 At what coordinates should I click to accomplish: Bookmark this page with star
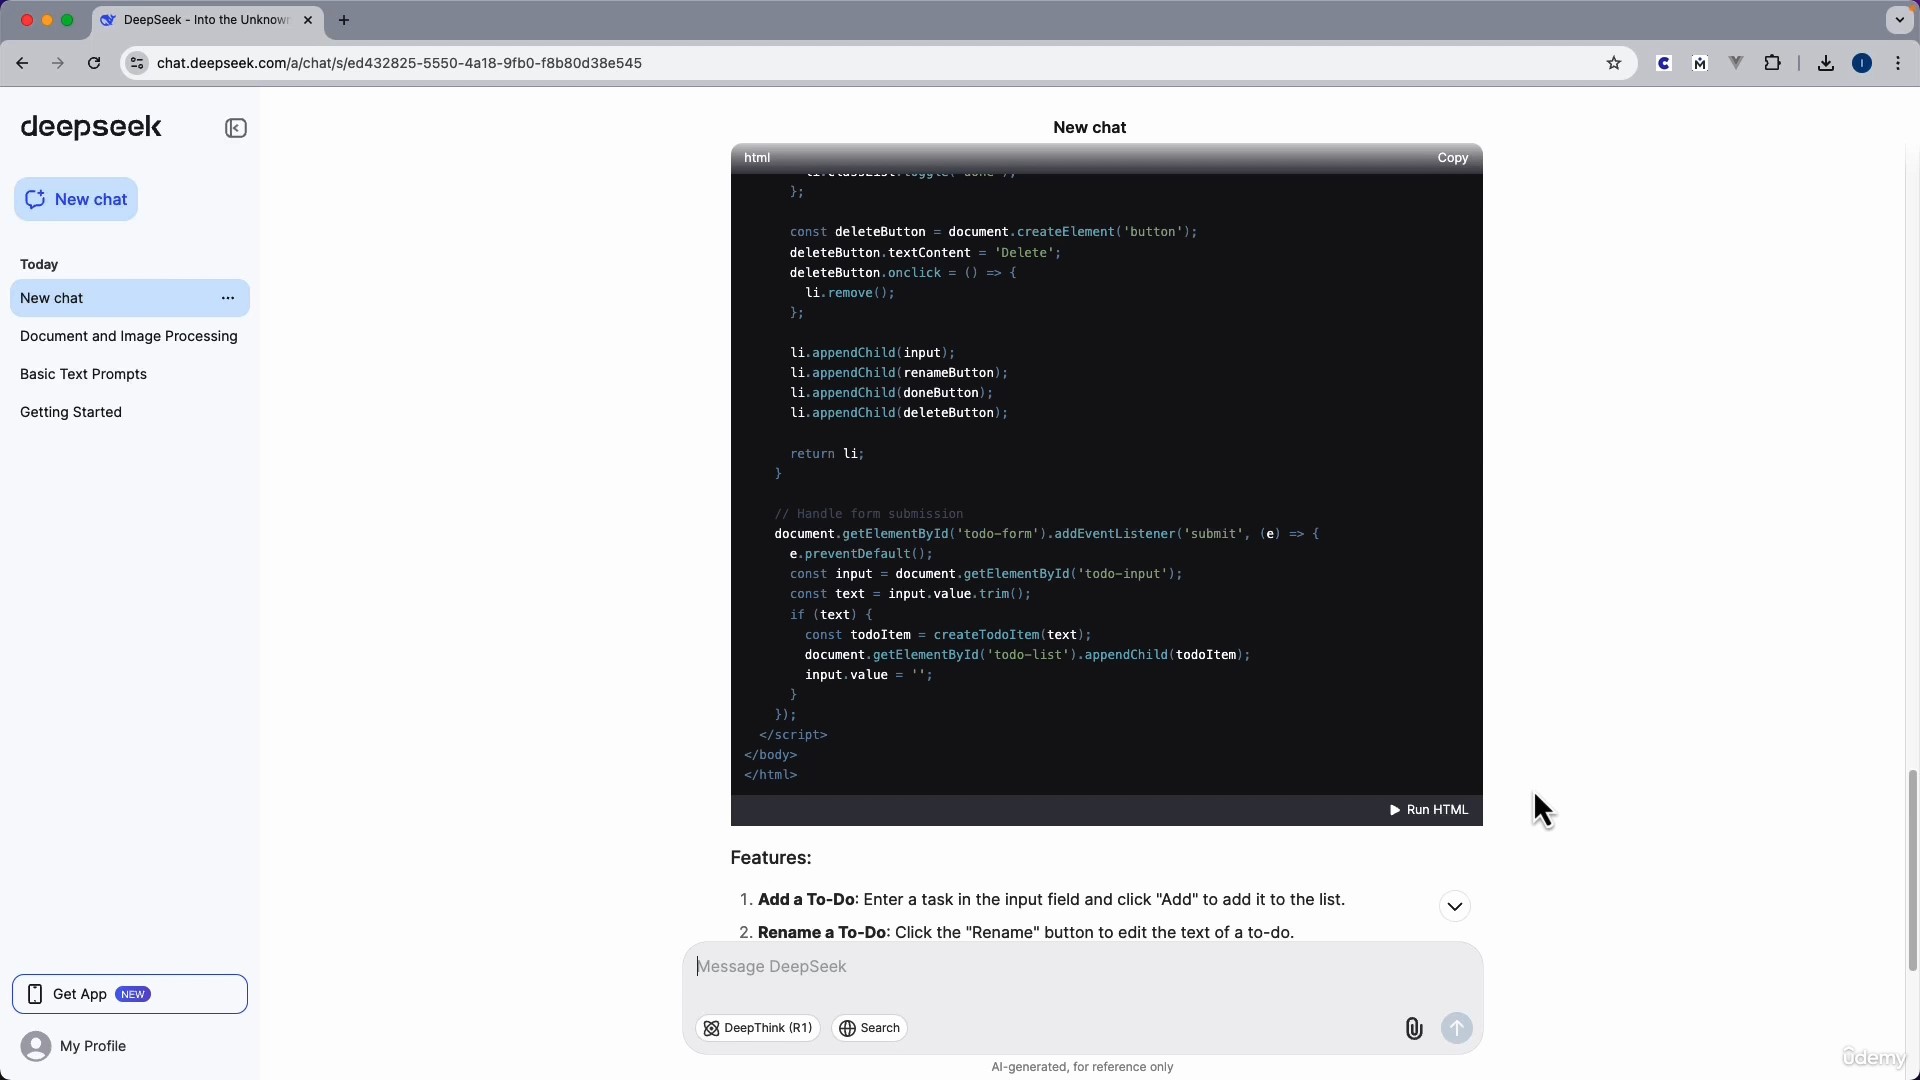click(x=1614, y=63)
